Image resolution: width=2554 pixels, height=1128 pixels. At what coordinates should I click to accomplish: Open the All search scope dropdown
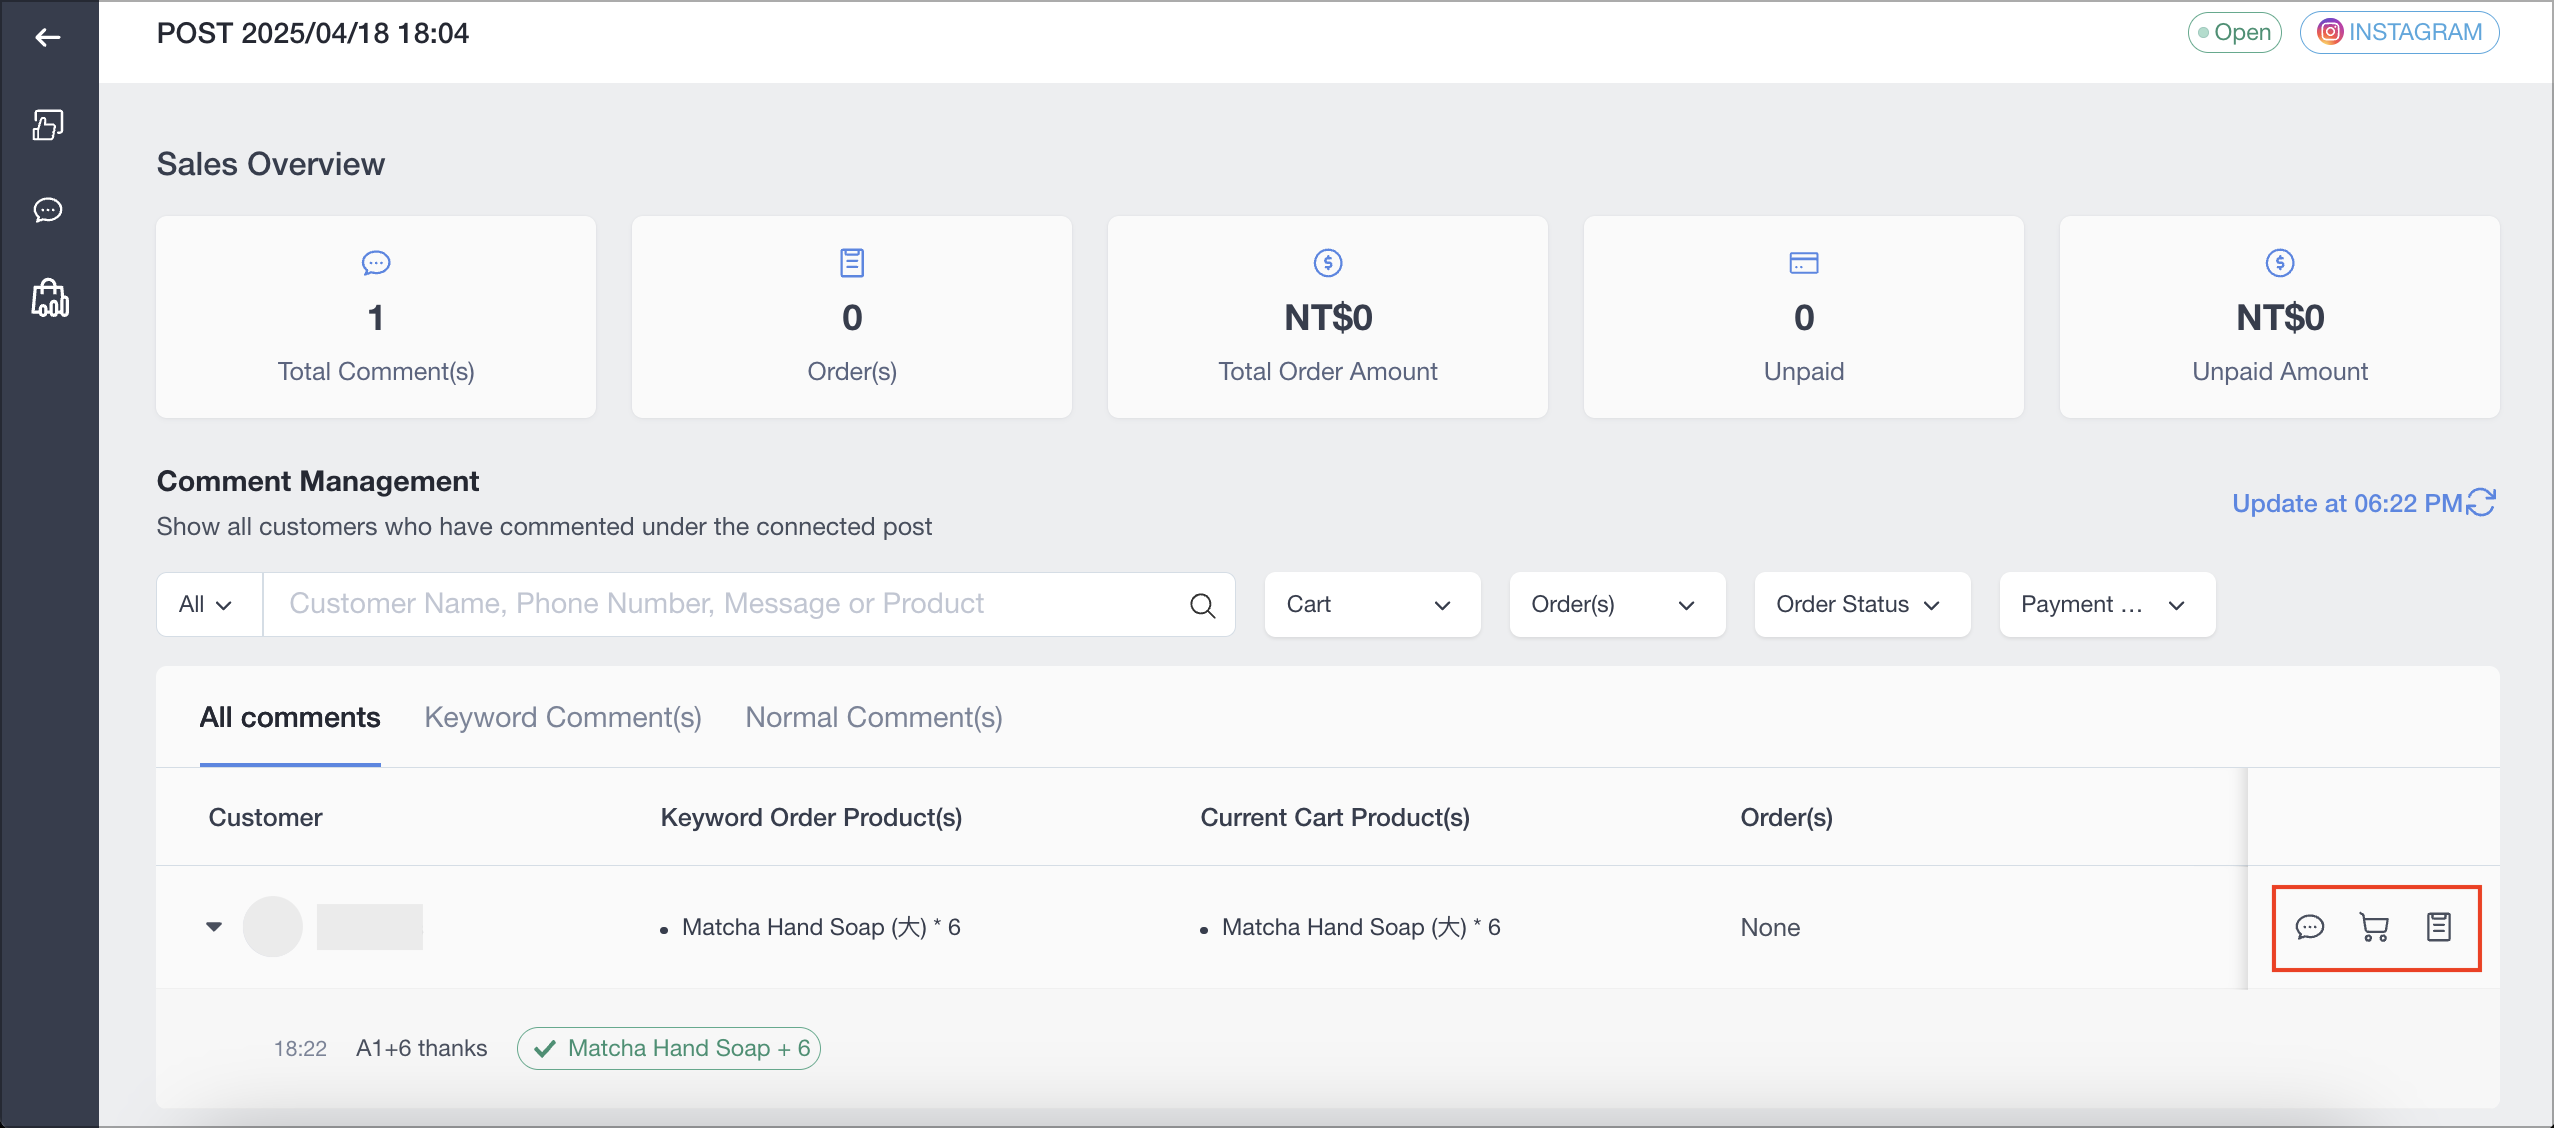click(209, 604)
